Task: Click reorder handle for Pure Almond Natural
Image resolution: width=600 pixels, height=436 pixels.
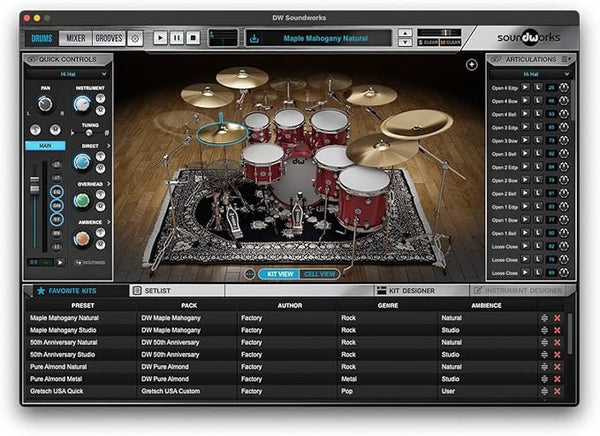Action: point(545,367)
